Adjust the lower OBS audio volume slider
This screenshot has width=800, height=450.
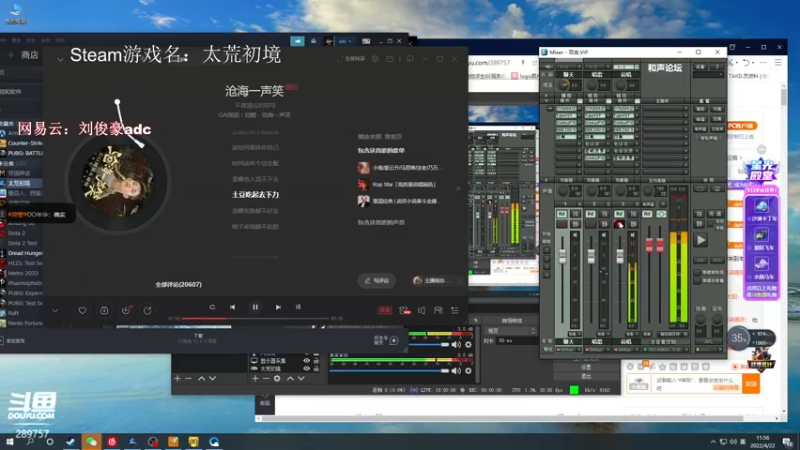[x=390, y=371]
